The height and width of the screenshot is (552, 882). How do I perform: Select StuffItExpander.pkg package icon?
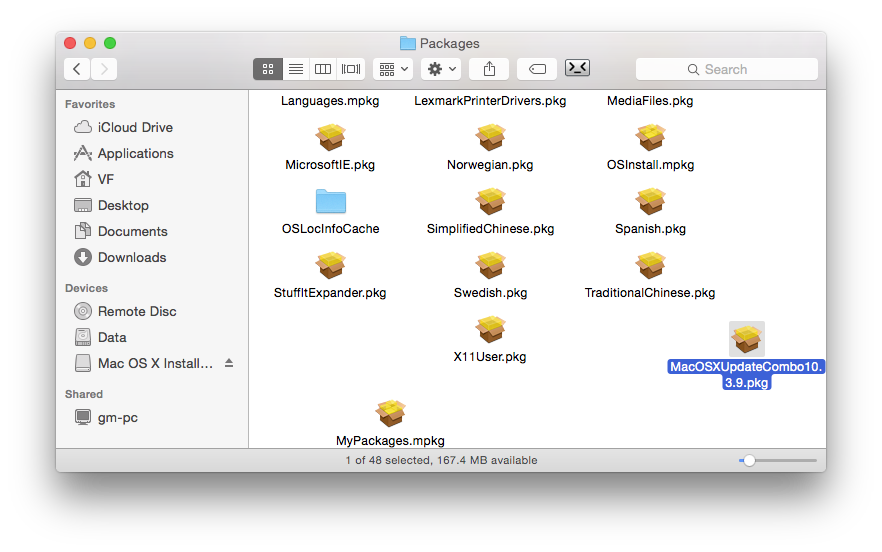[330, 265]
